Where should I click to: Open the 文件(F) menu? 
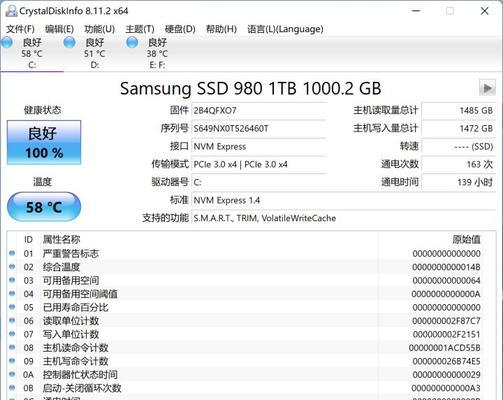click(x=20, y=29)
